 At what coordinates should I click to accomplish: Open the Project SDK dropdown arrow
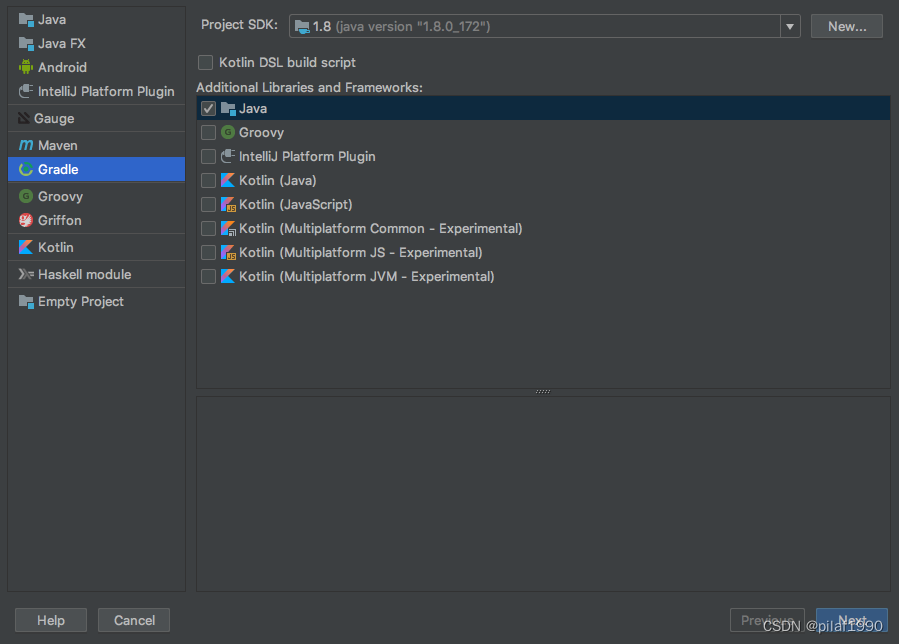789,26
